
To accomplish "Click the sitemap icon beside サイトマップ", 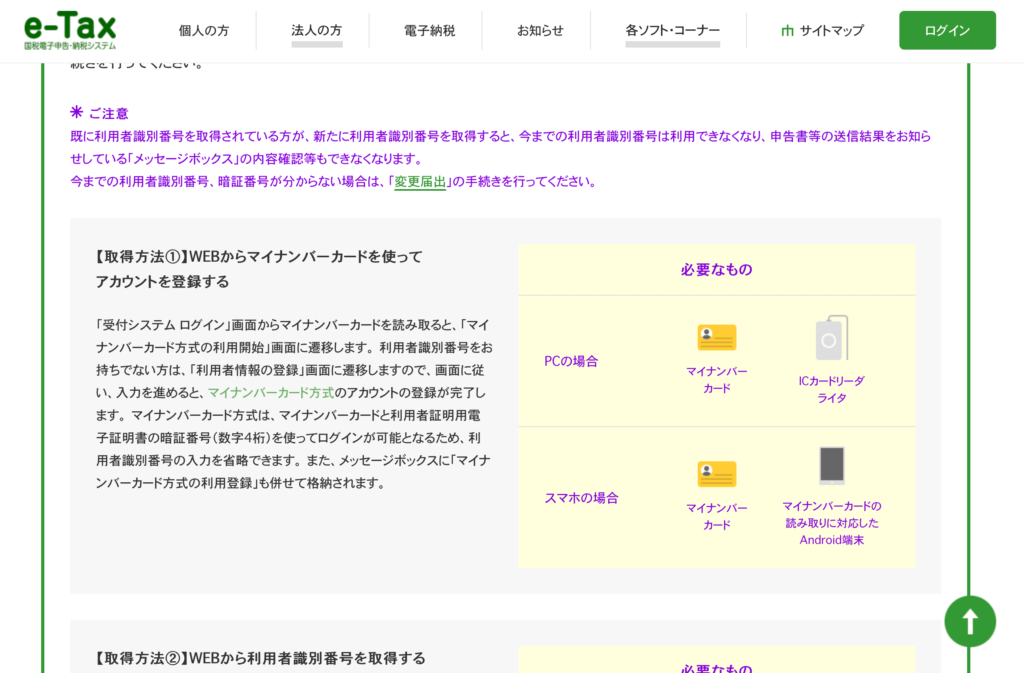I will pyautogui.click(x=787, y=31).
